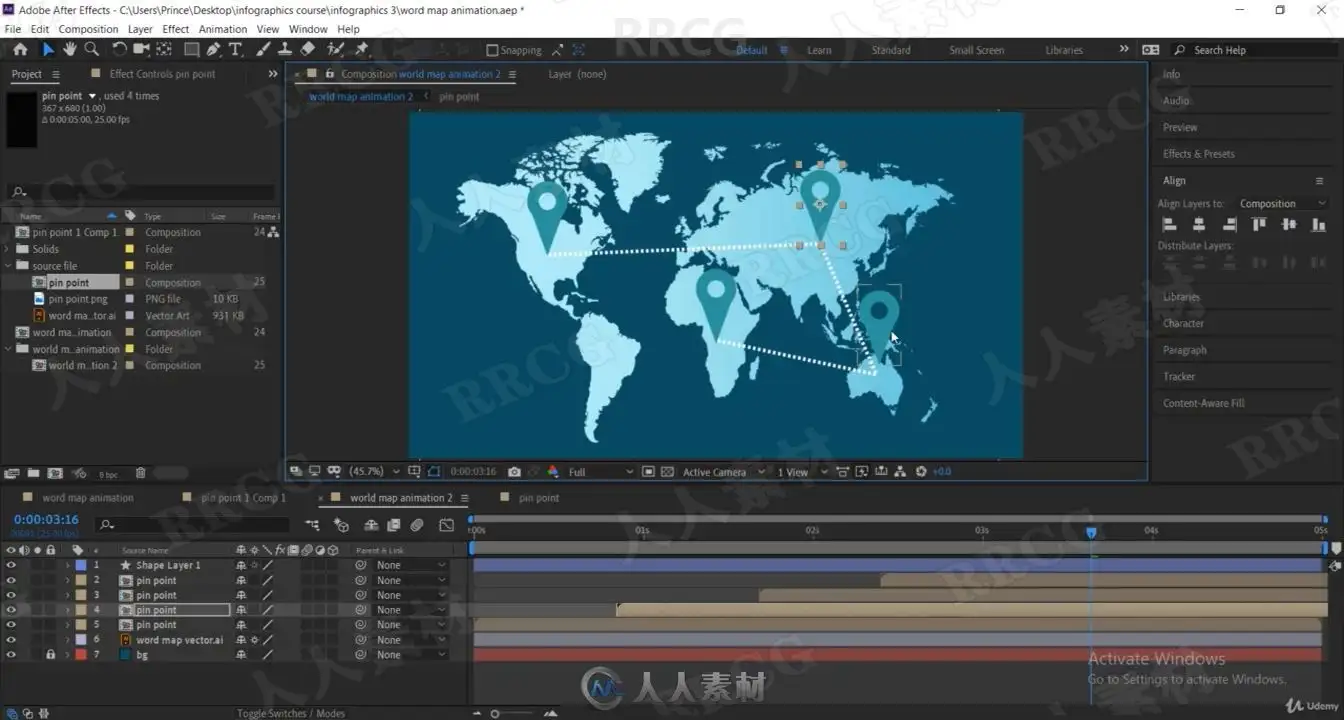Click the Graph Editor icon in timeline
Image resolution: width=1344 pixels, height=720 pixels.
click(x=446, y=524)
